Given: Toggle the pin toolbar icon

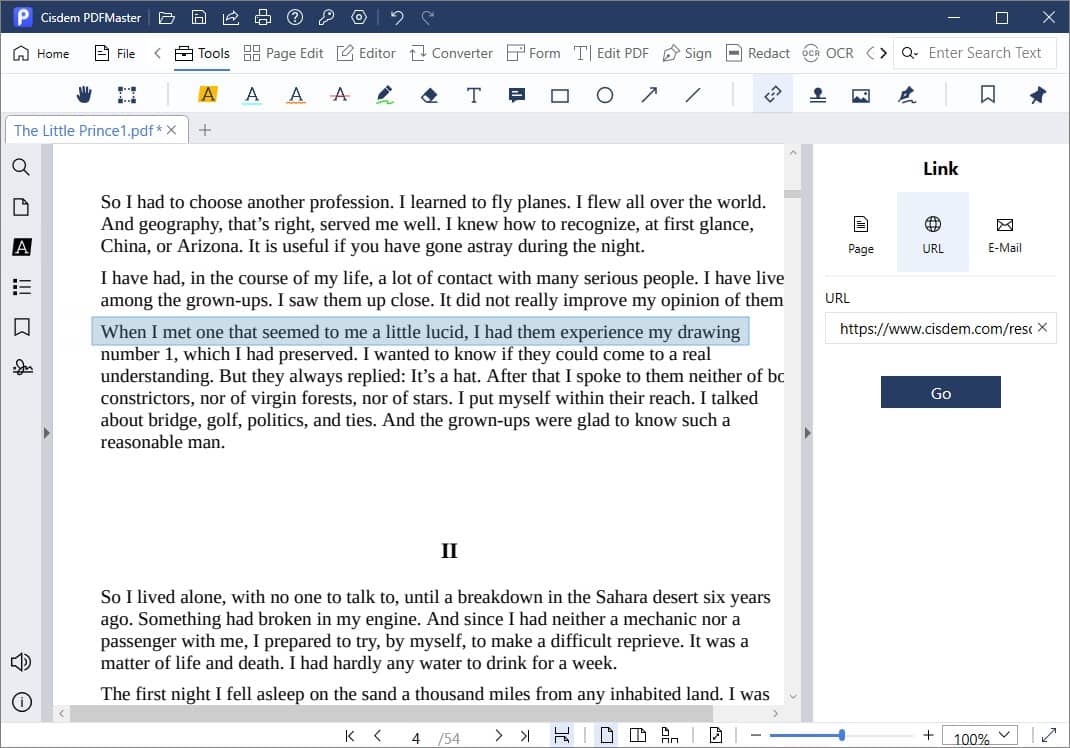Looking at the screenshot, I should [x=1037, y=94].
